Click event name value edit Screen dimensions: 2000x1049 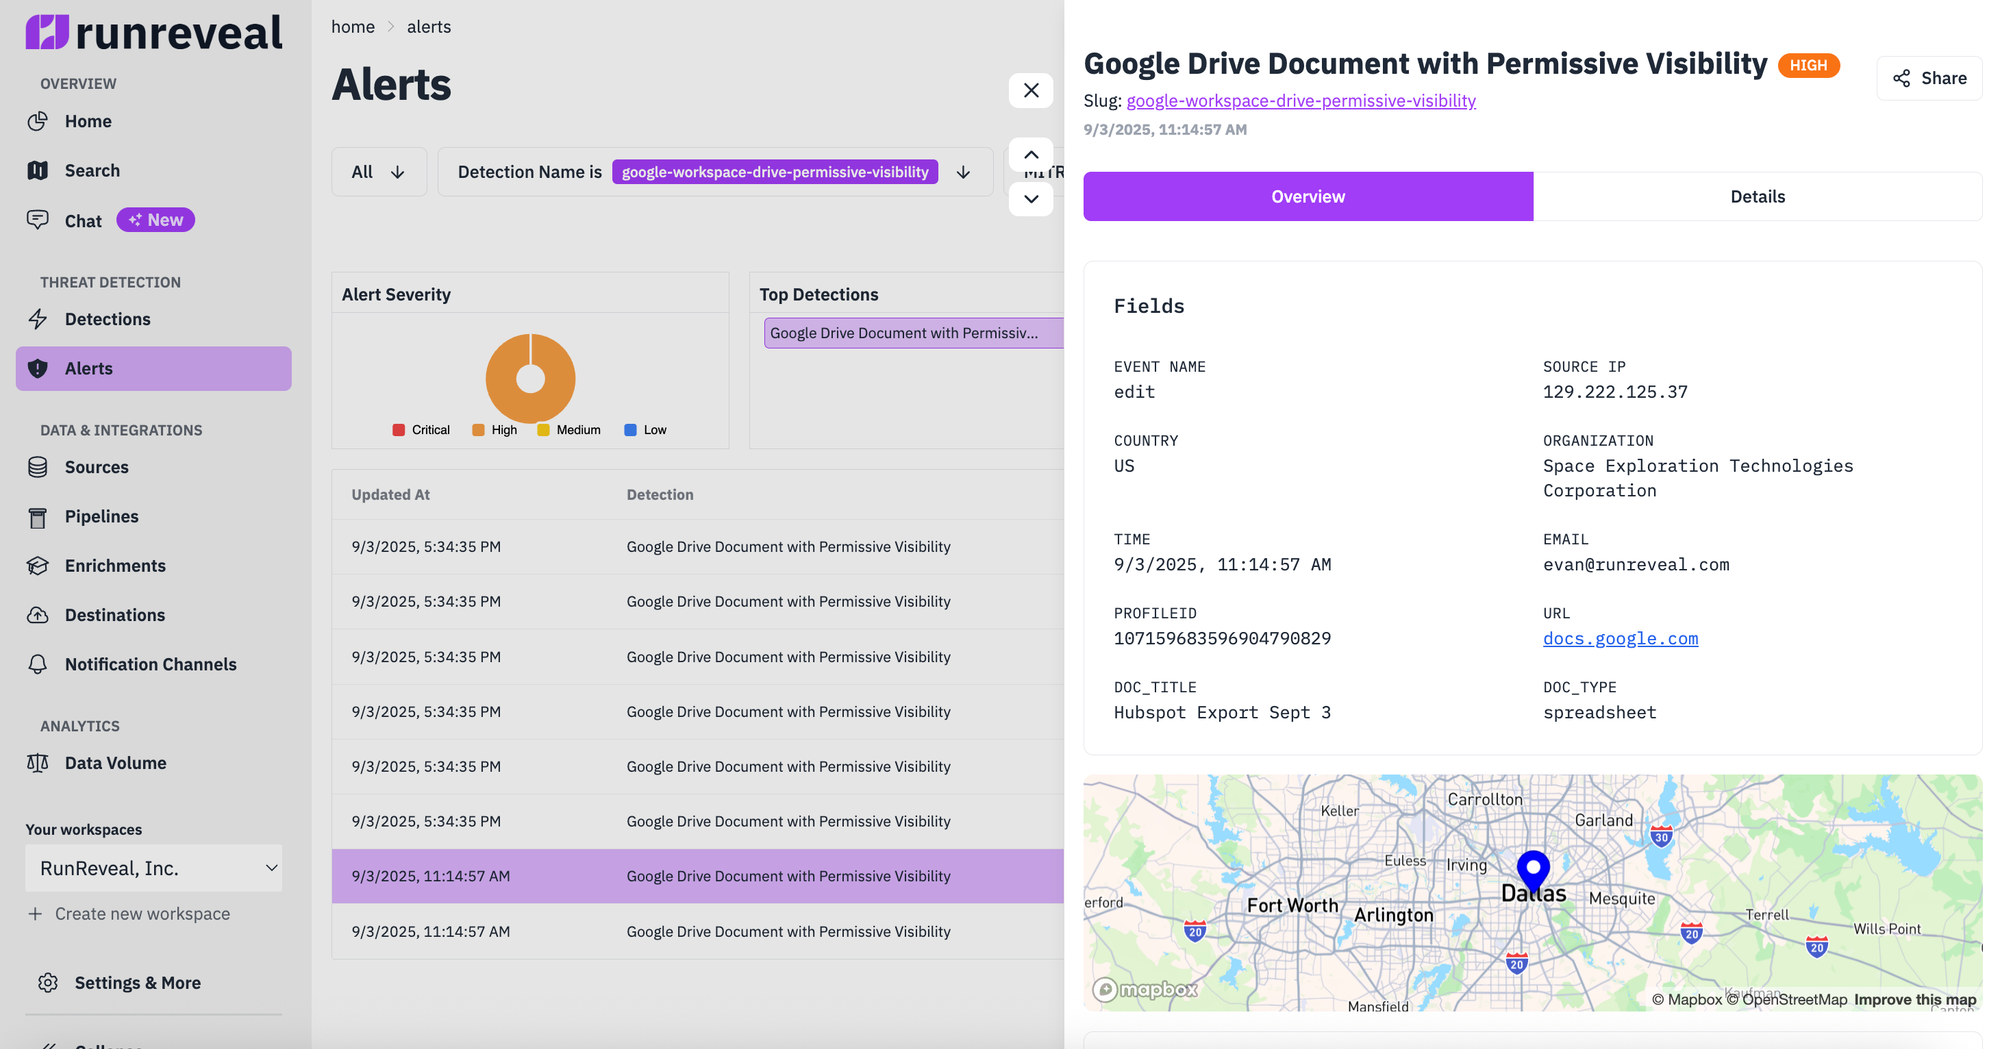[1134, 392]
